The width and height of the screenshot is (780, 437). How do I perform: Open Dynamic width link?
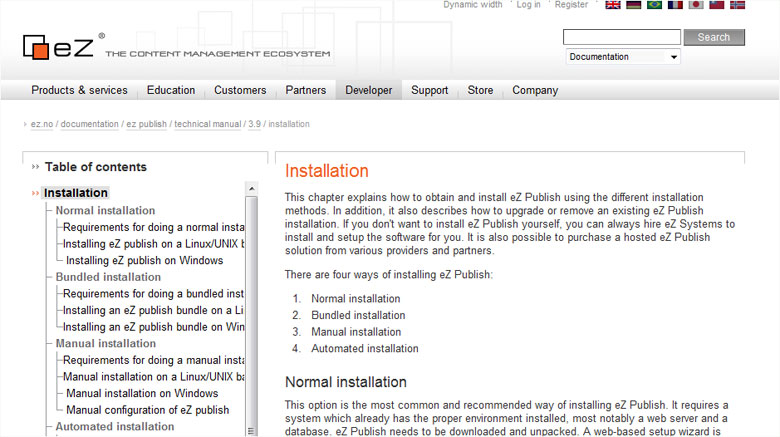coord(473,4)
